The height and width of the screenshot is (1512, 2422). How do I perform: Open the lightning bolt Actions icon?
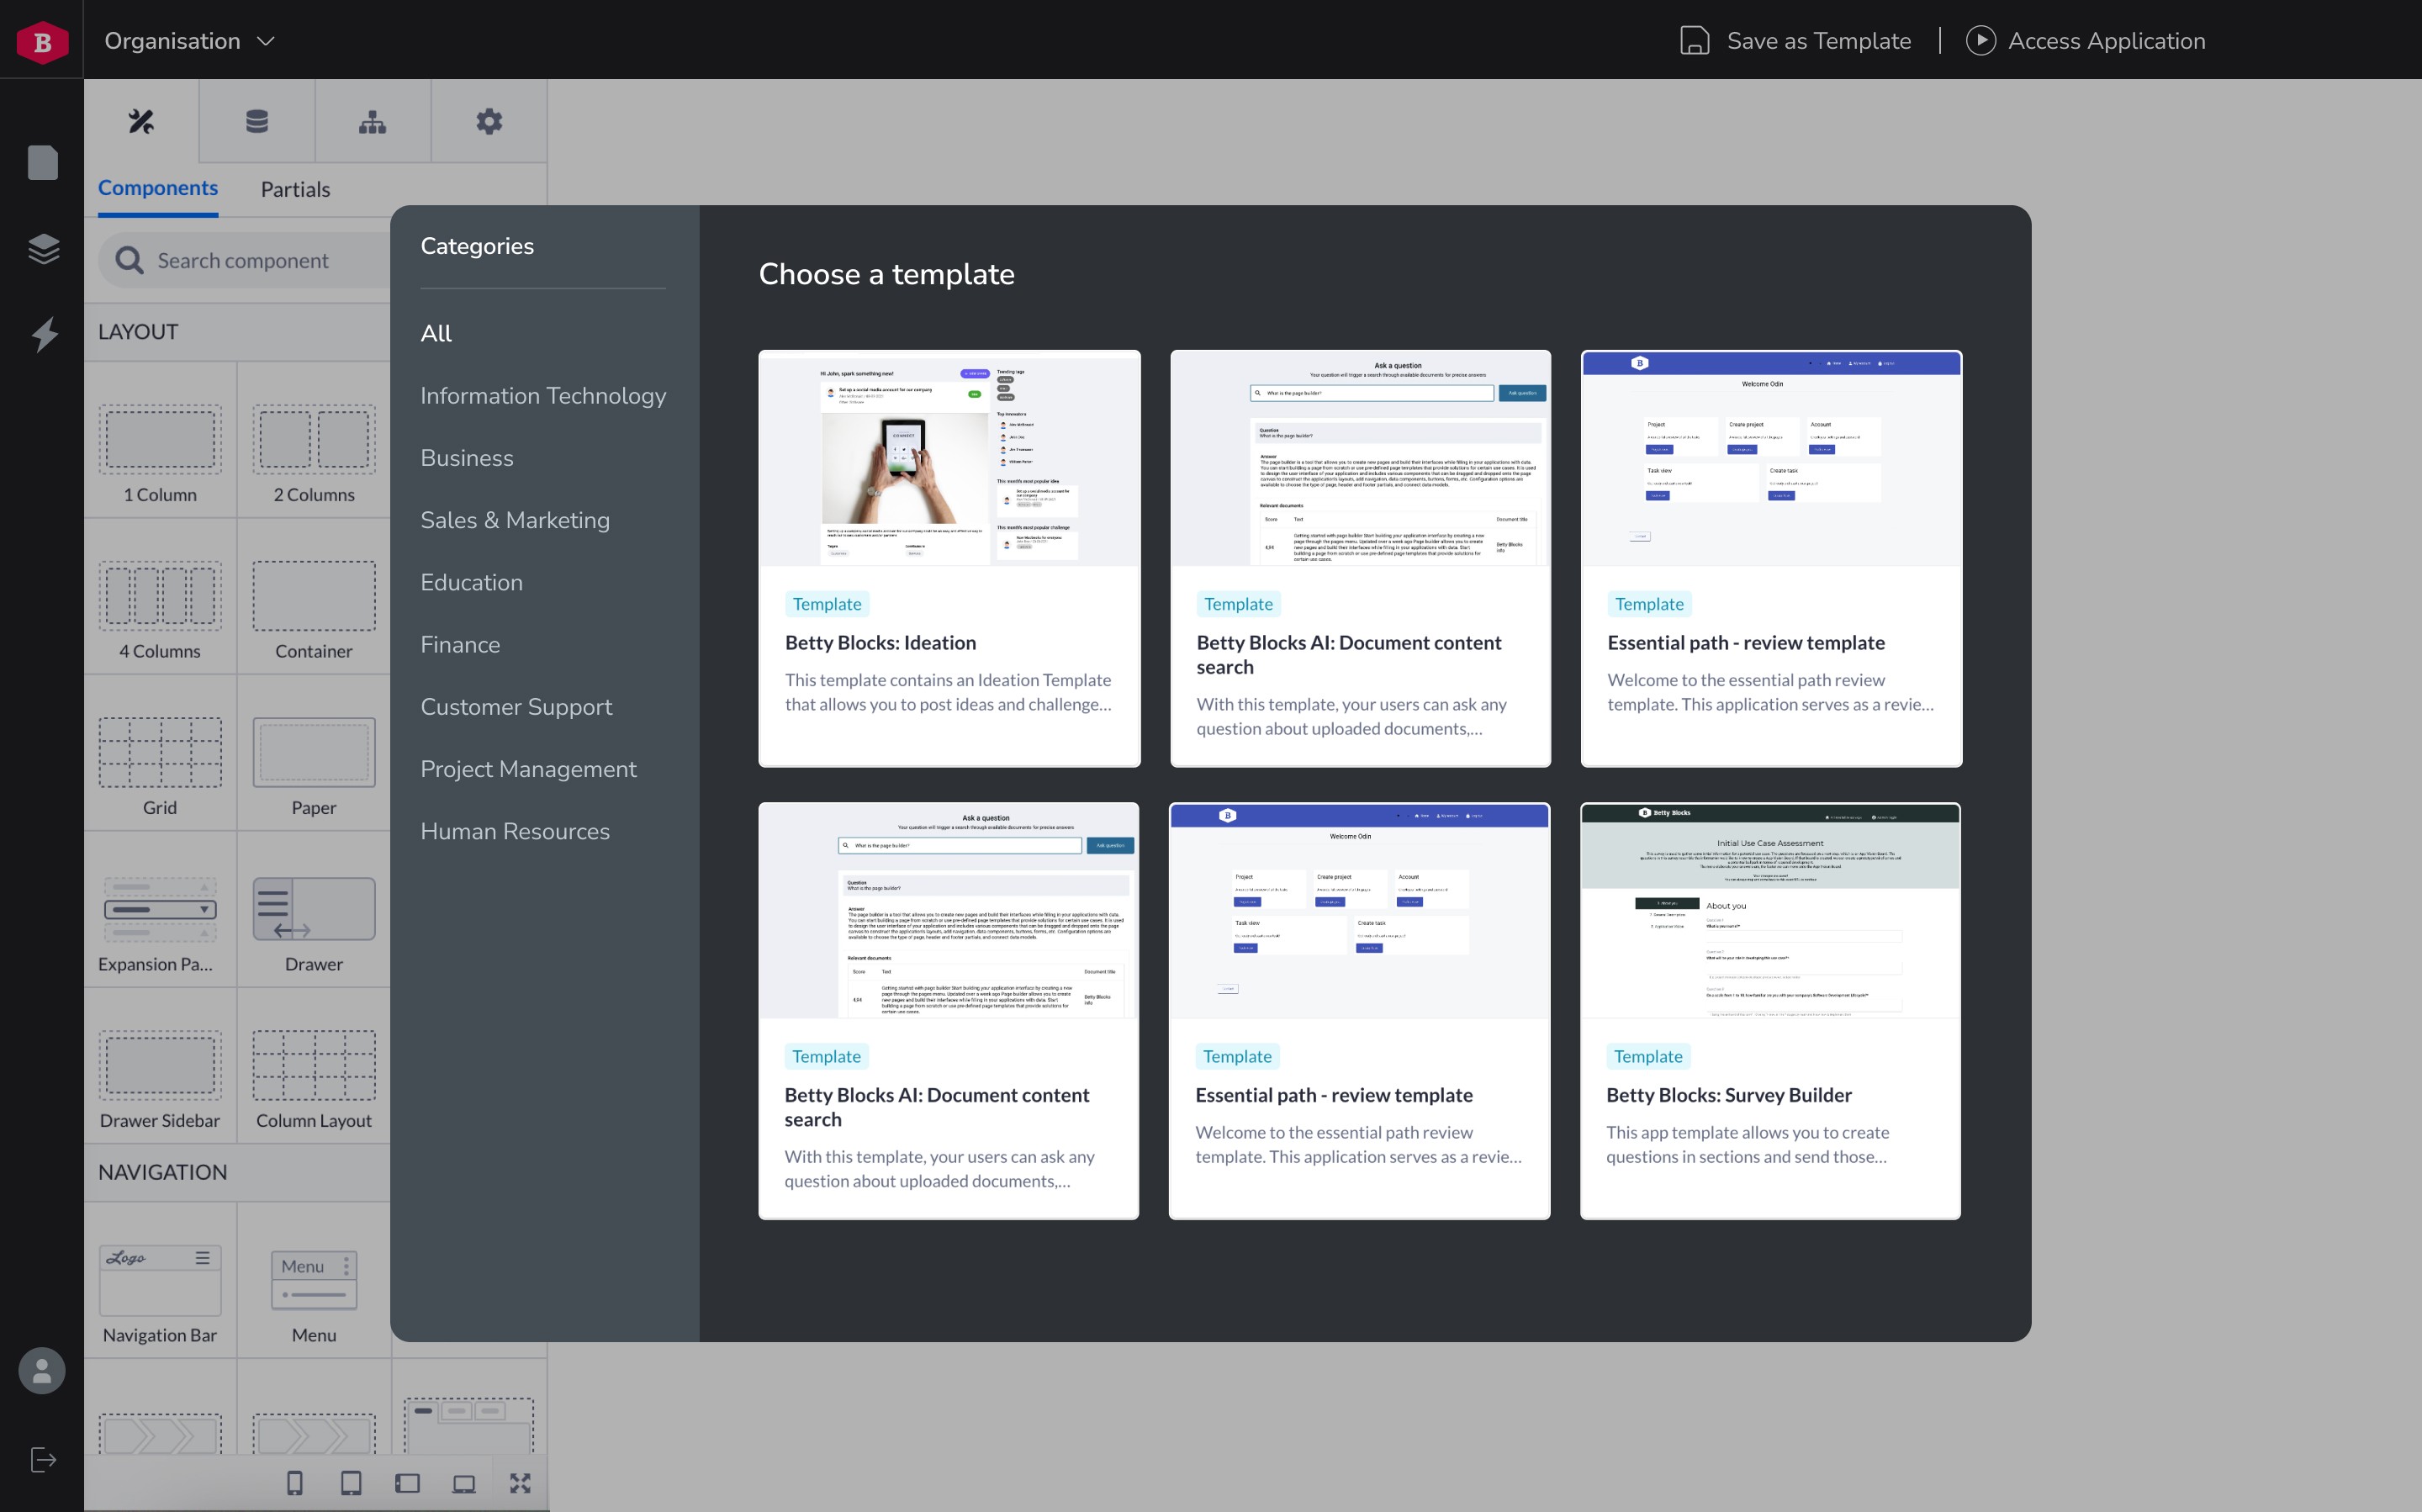coord(44,334)
